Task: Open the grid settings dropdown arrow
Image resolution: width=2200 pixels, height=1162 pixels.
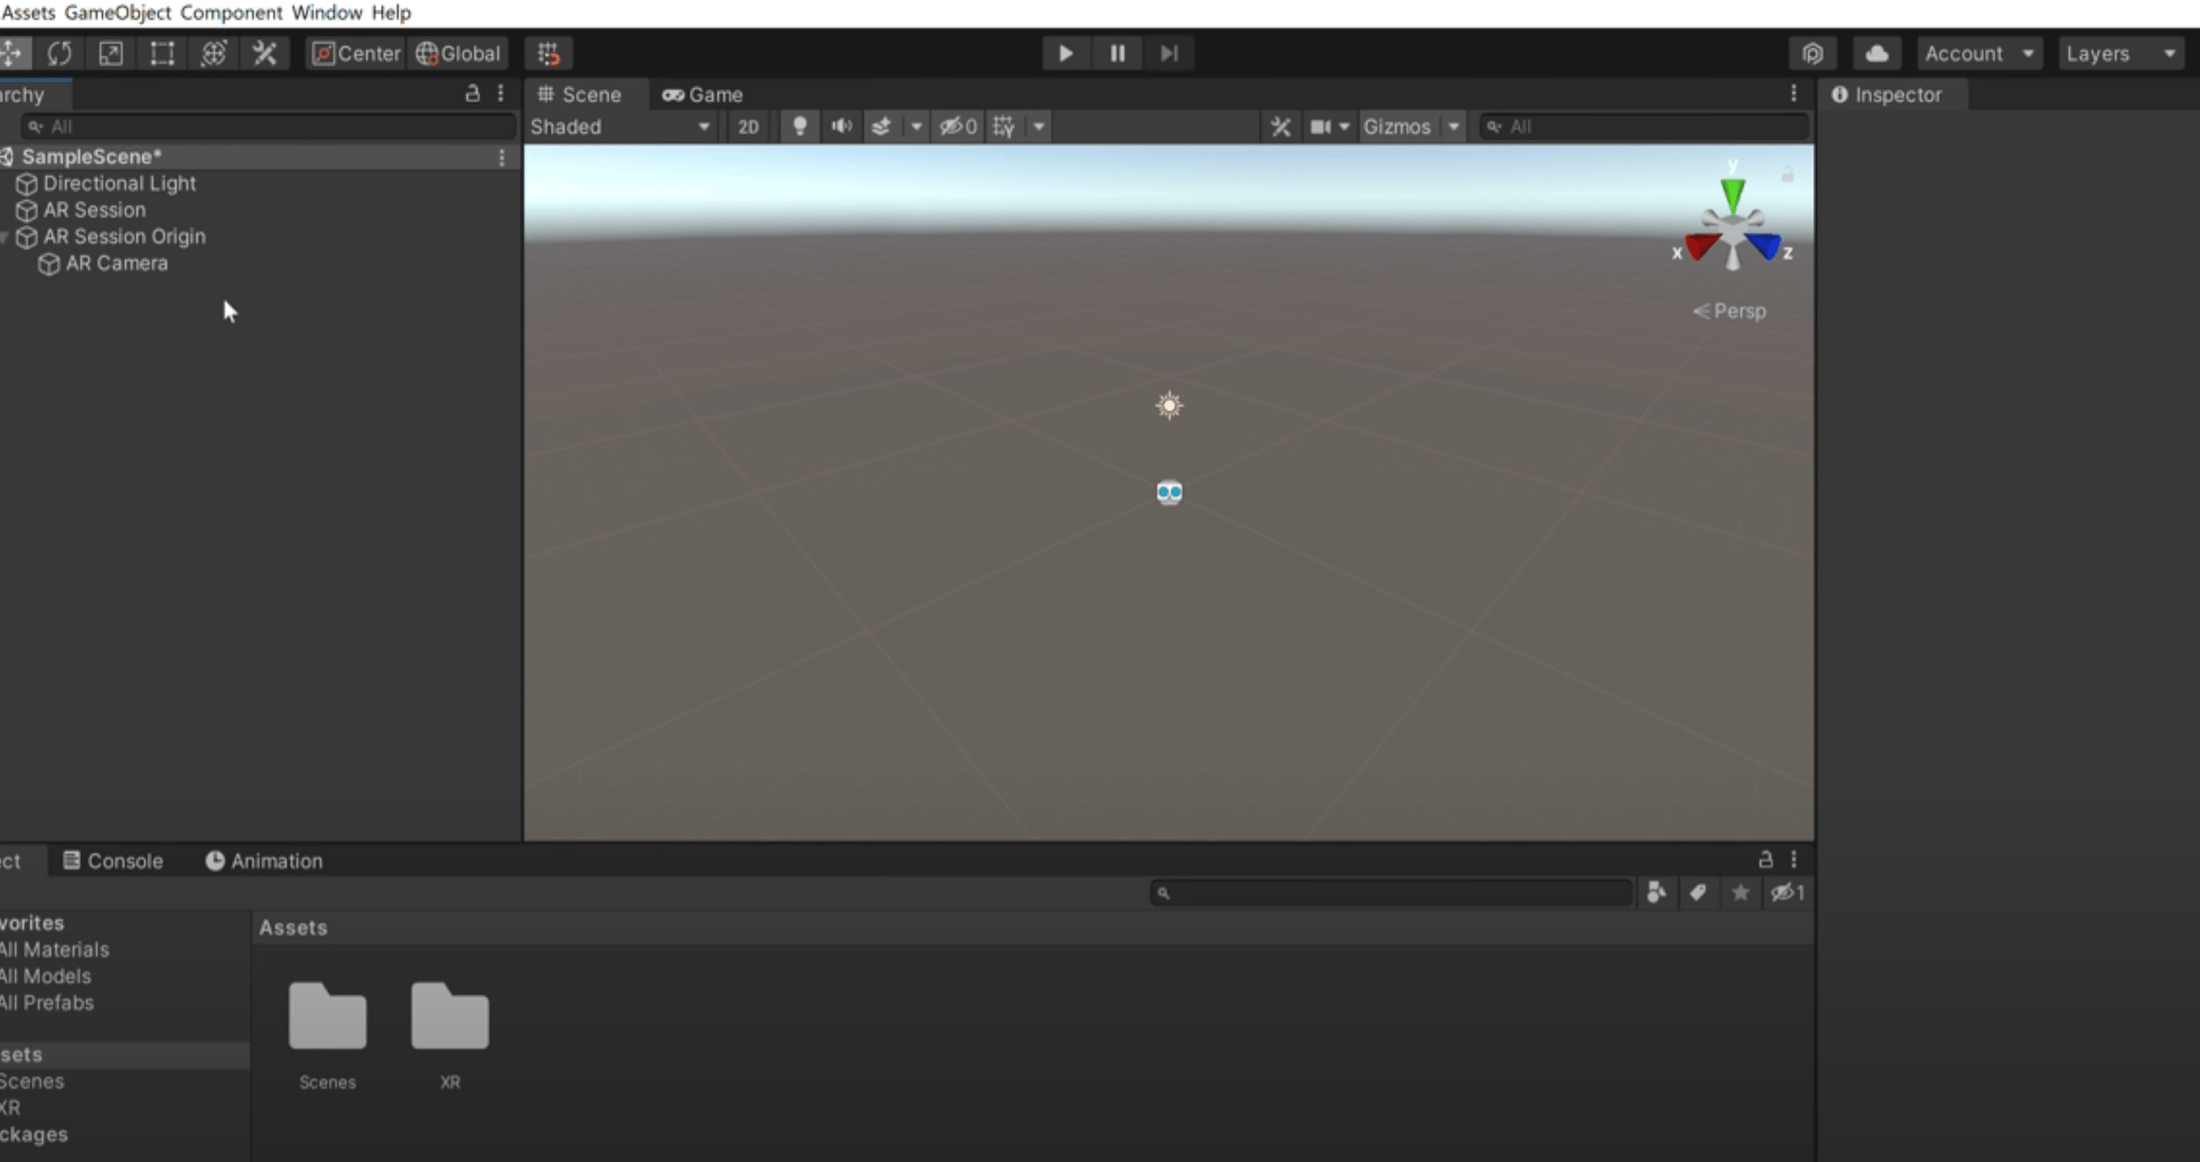Action: (1039, 126)
